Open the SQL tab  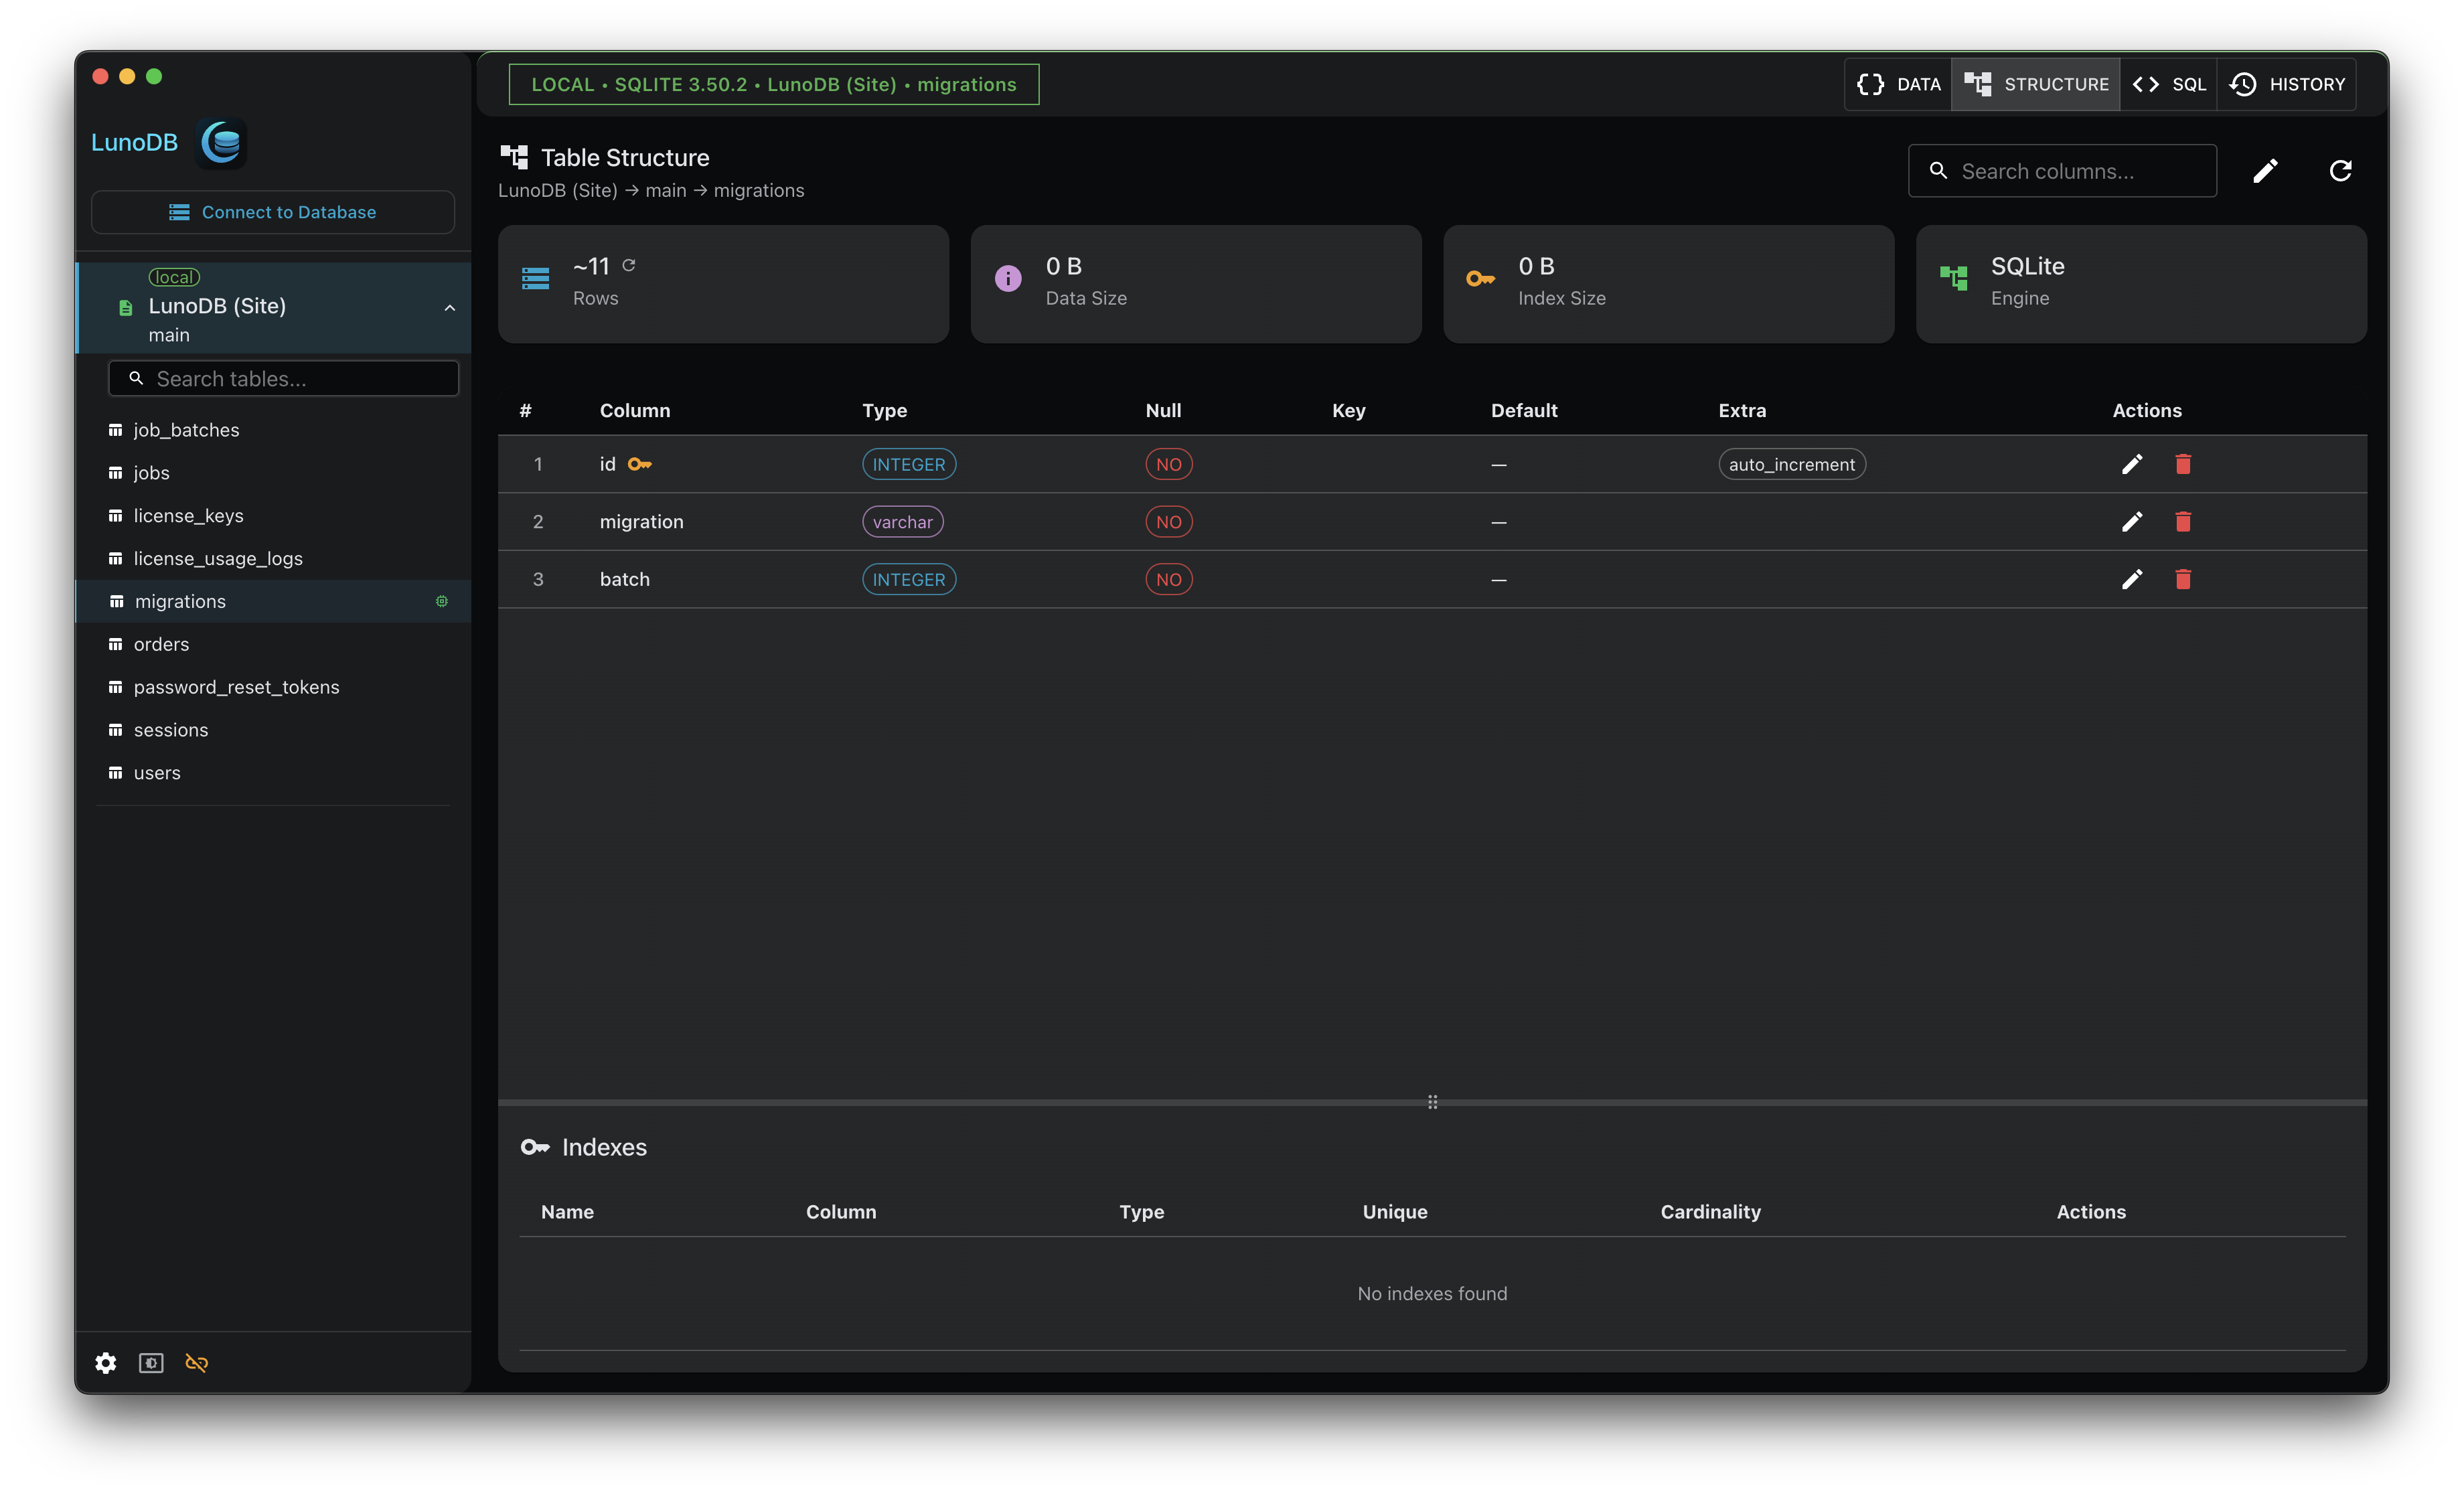(2168, 84)
